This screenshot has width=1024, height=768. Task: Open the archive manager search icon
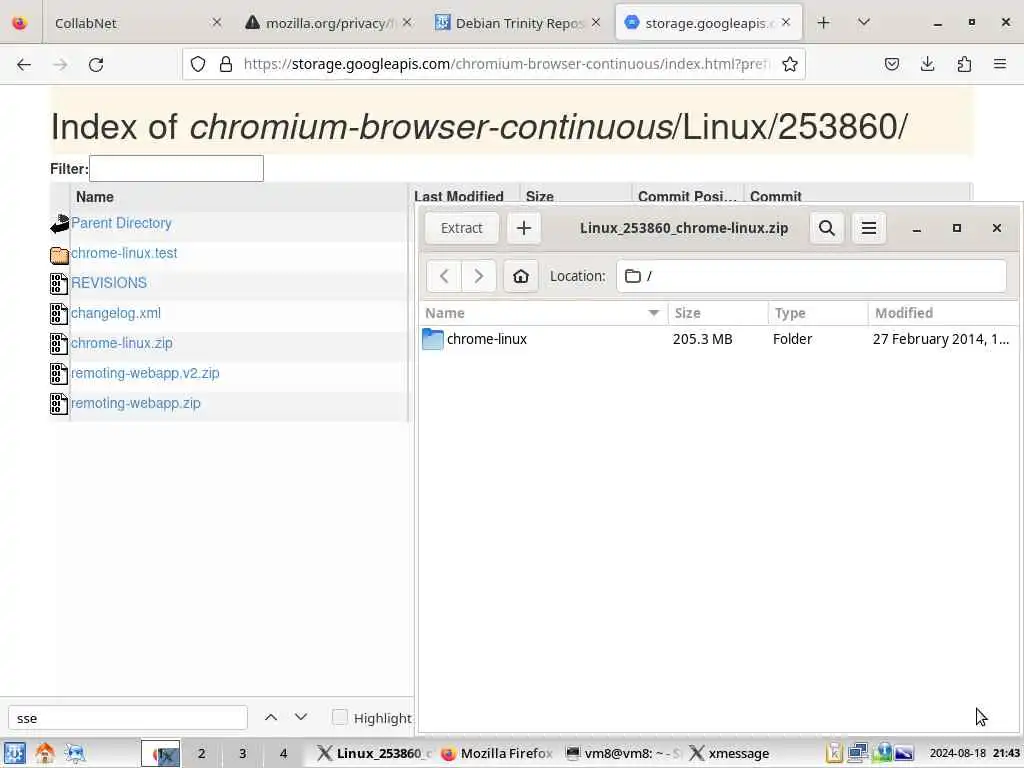coord(827,228)
